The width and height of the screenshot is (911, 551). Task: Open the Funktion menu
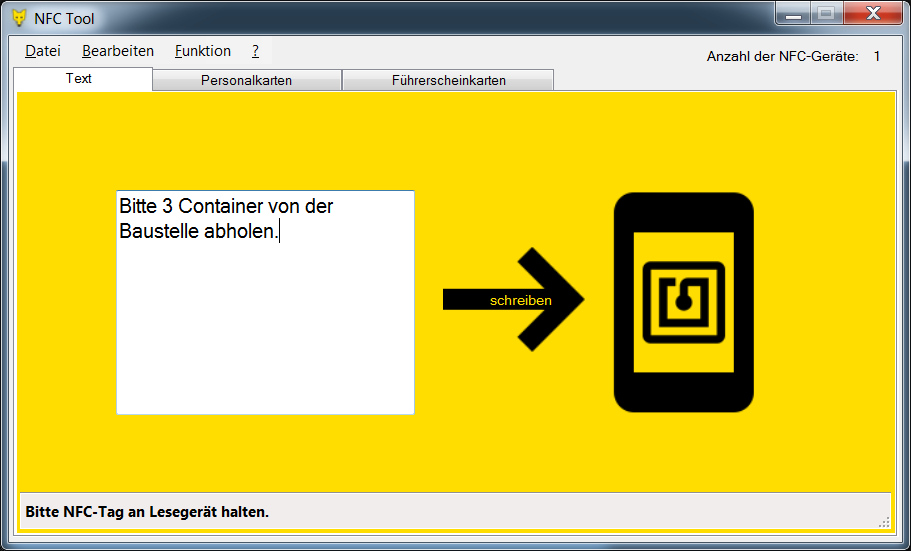(x=202, y=51)
